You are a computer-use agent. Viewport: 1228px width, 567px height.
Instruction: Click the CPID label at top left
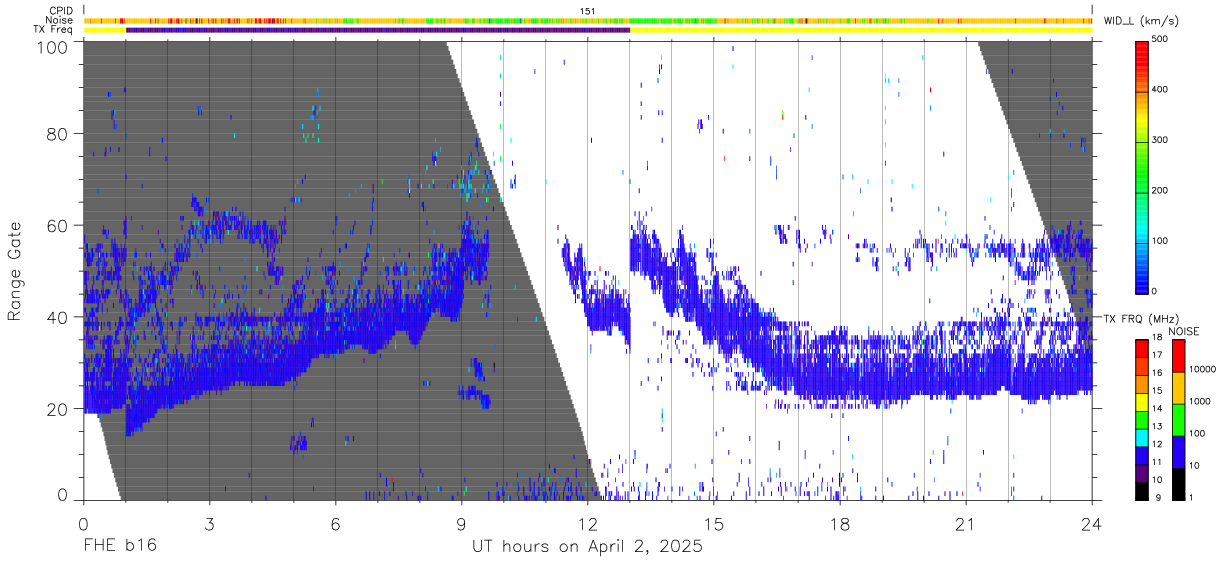60,11
